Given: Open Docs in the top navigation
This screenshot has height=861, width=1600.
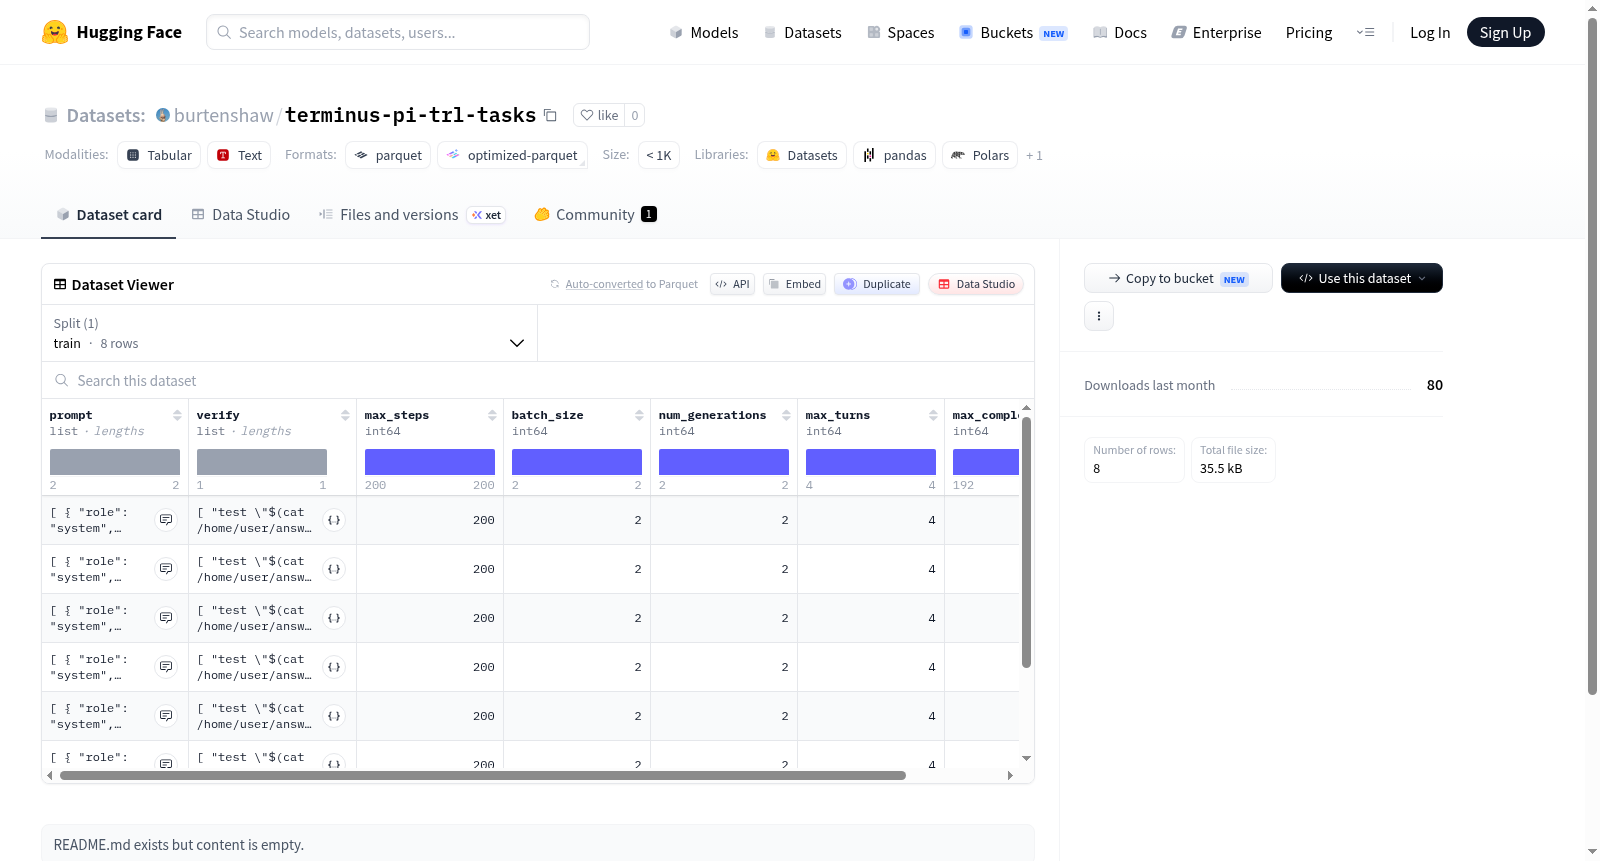Looking at the screenshot, I should (1120, 32).
